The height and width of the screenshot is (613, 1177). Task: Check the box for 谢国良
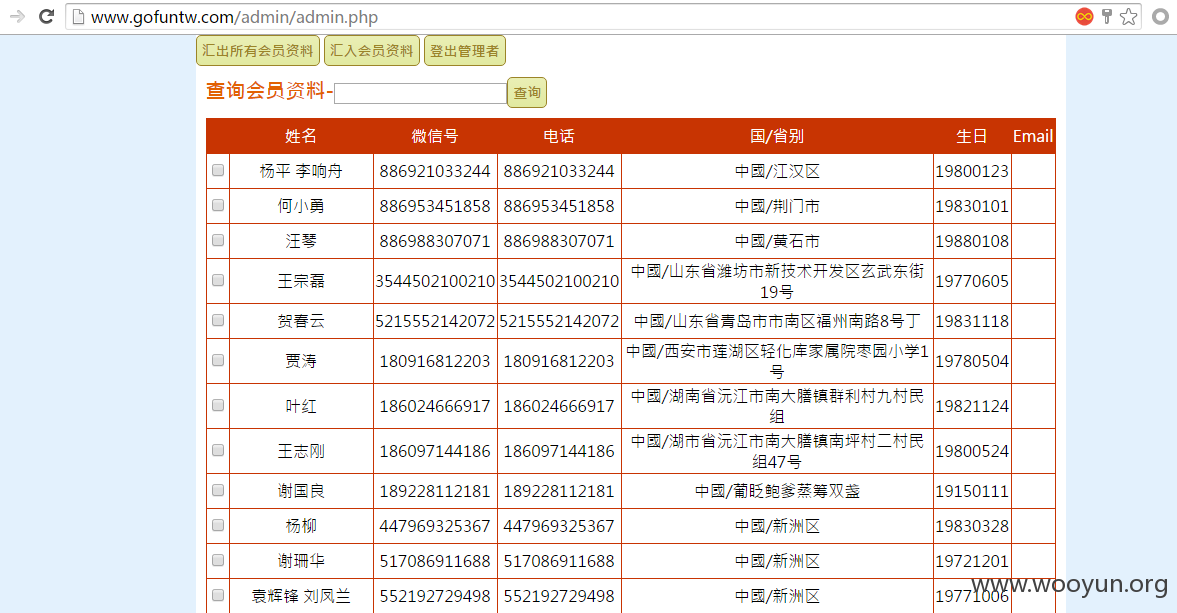[218, 490]
